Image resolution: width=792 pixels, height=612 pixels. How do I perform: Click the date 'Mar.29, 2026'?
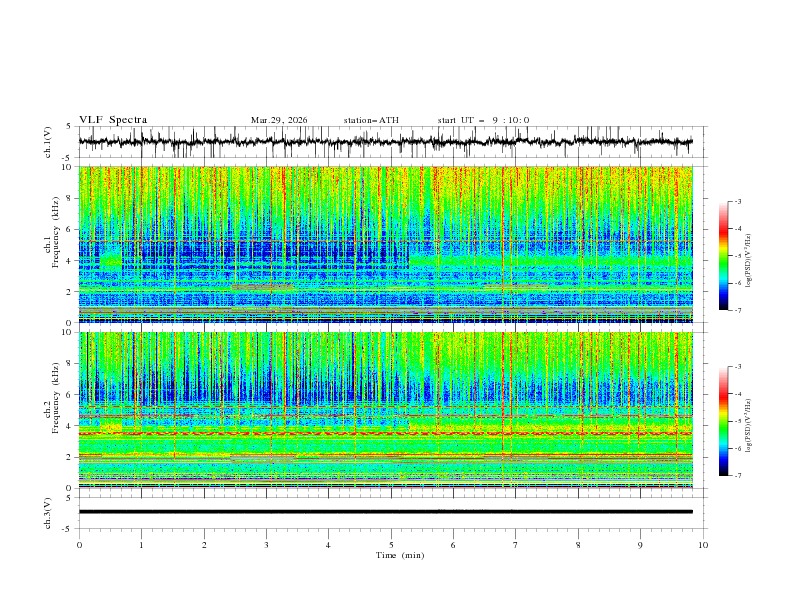pyautogui.click(x=279, y=120)
